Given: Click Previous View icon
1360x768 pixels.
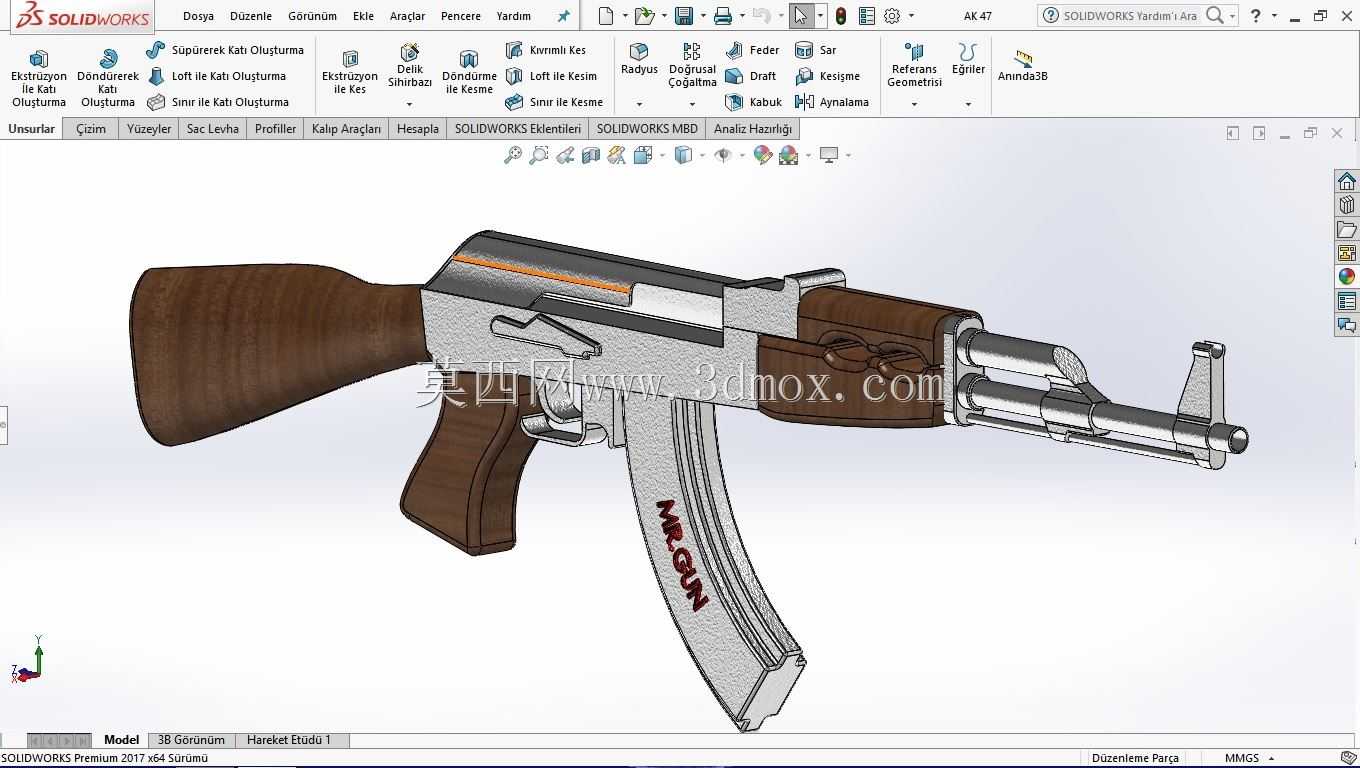Looking at the screenshot, I should tap(565, 155).
